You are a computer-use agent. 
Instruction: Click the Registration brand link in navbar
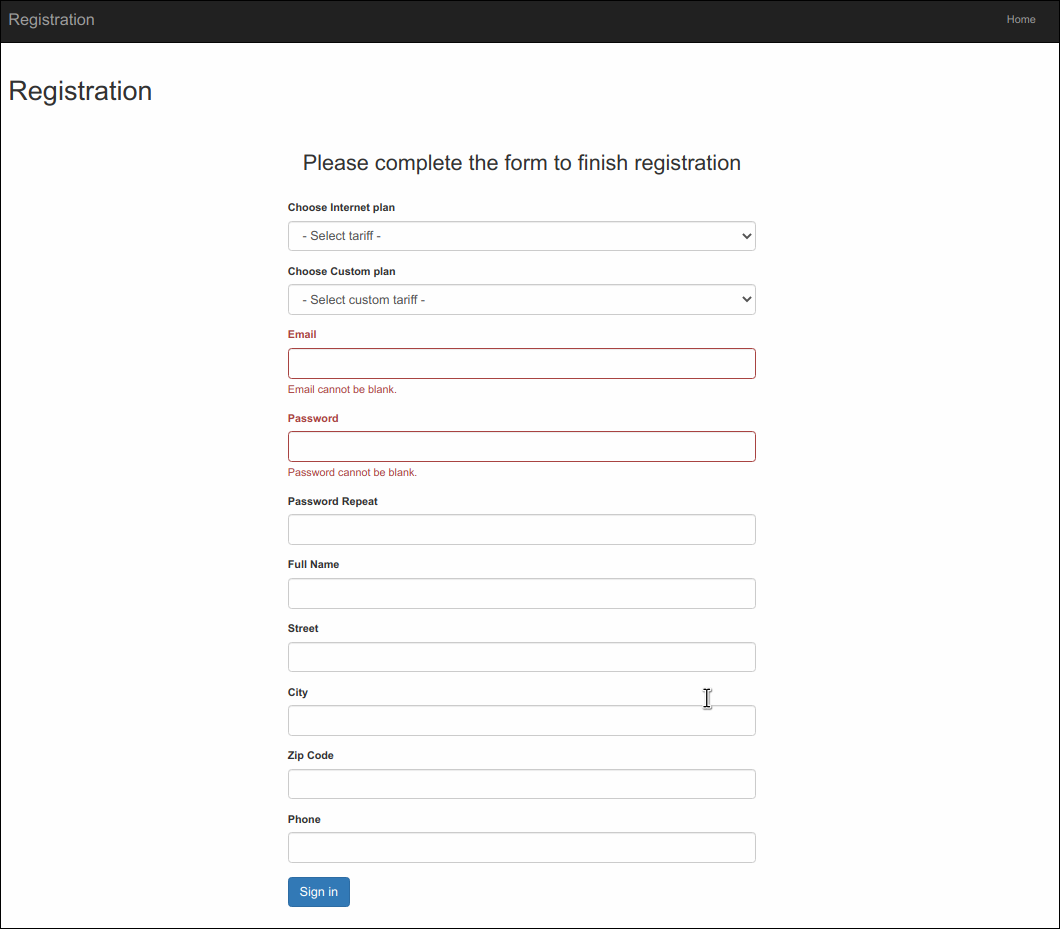click(x=52, y=20)
